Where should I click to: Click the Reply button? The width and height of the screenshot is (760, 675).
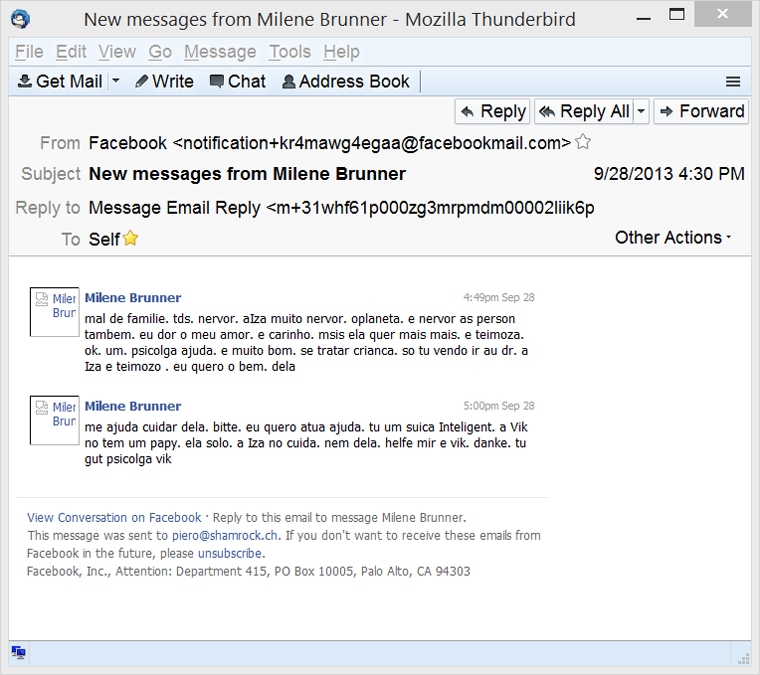pos(493,111)
